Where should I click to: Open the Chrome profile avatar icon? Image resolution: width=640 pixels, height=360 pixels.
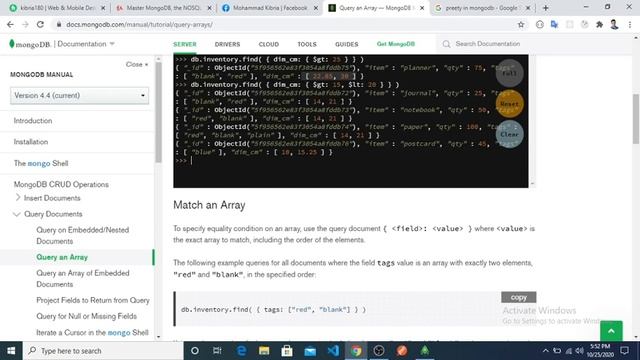tap(614, 24)
